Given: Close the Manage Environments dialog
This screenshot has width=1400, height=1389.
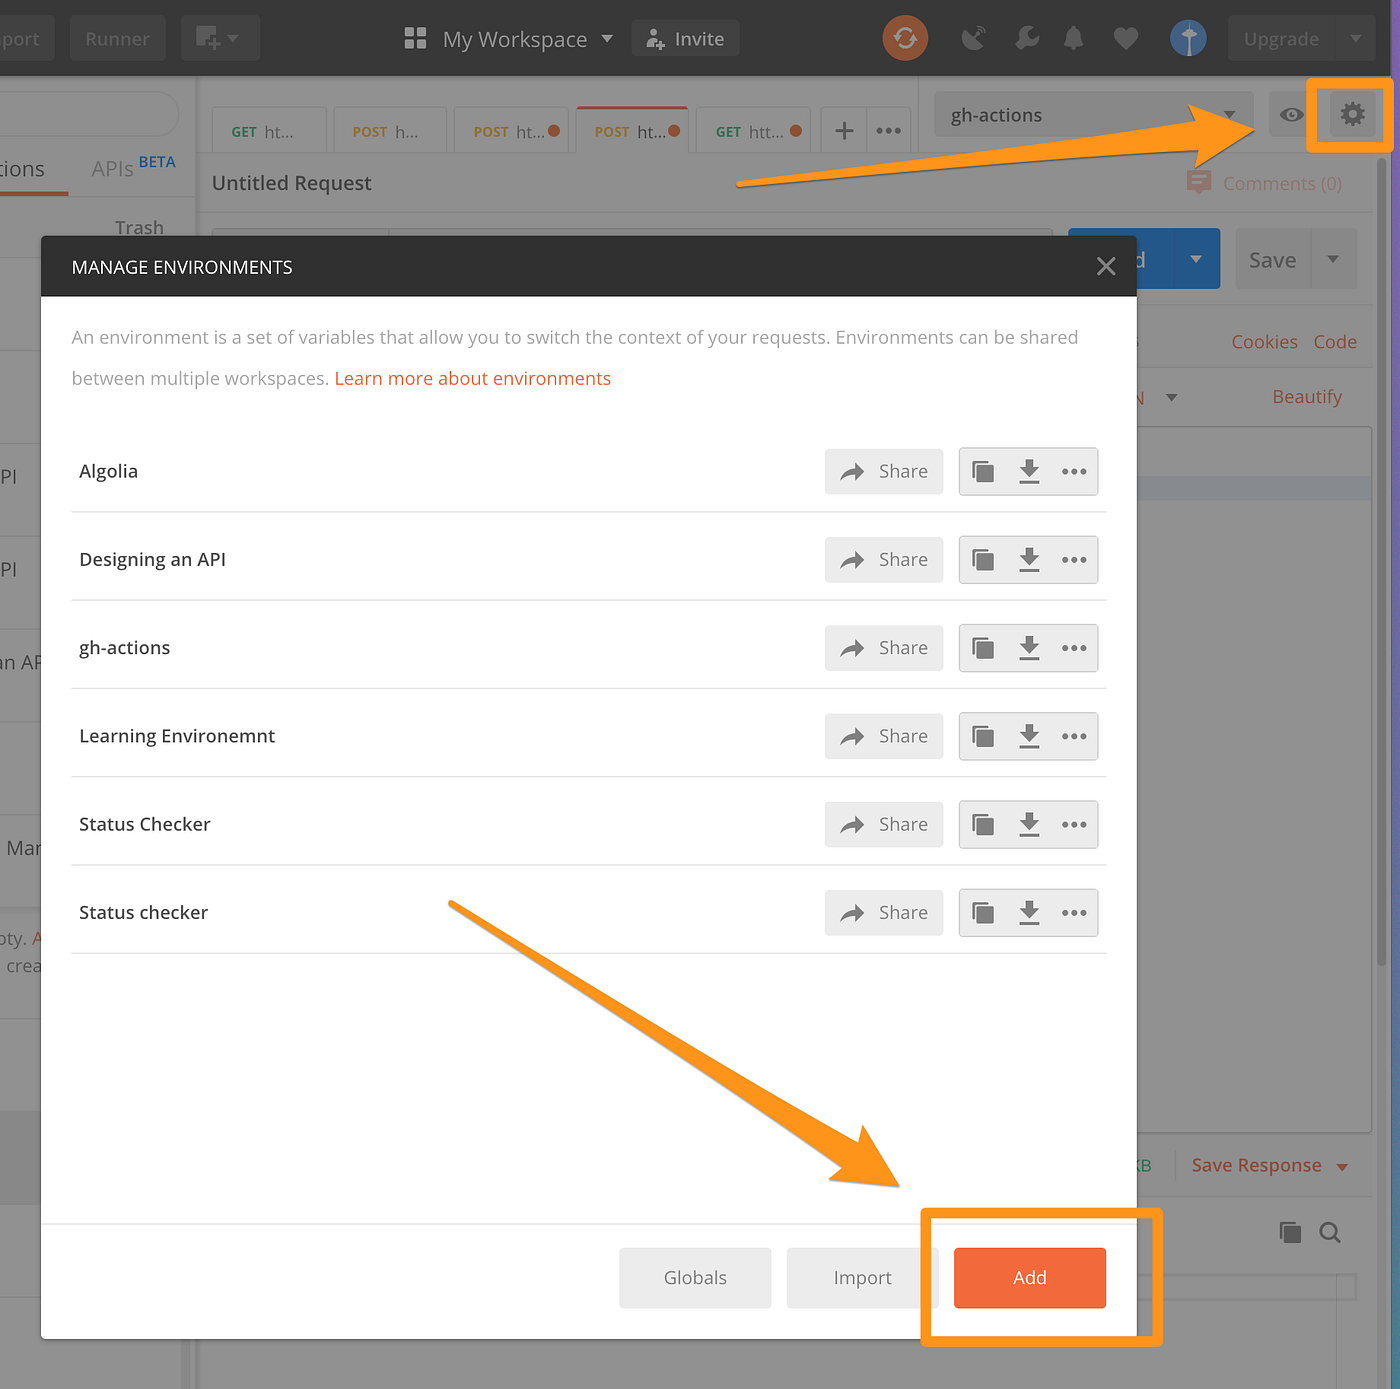Looking at the screenshot, I should pos(1105,266).
